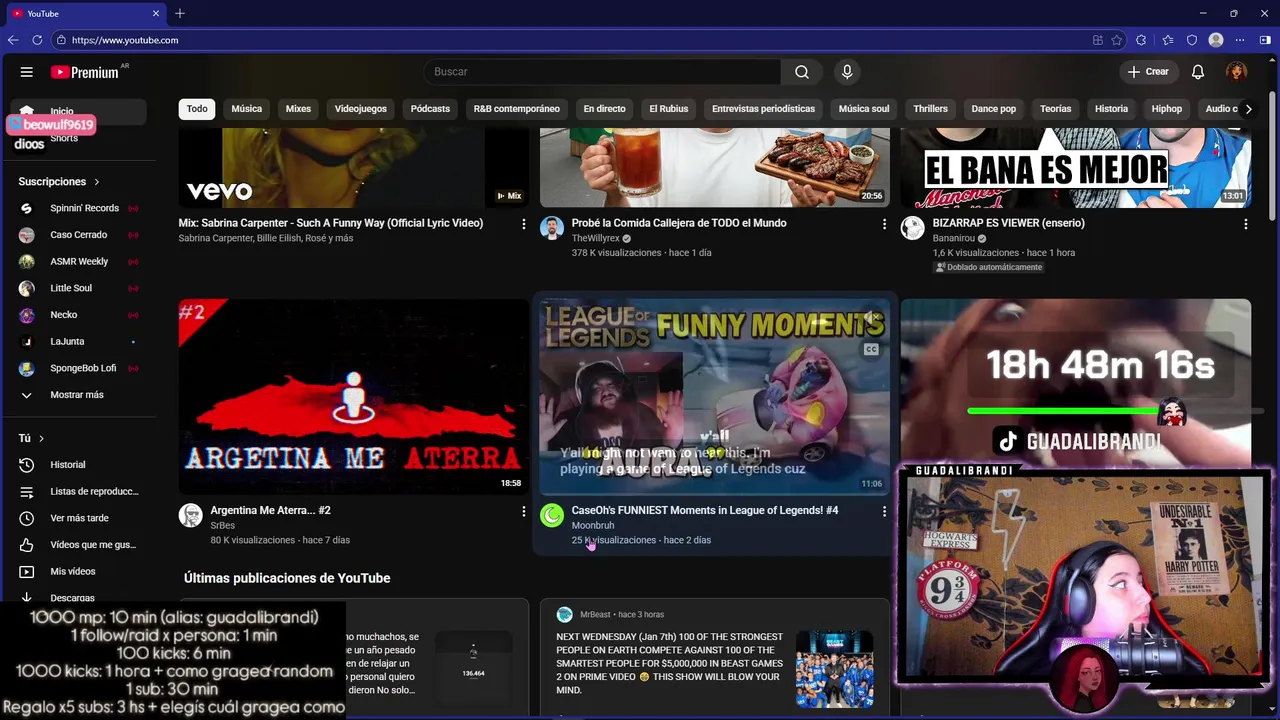Select the R&B contemporáneo chip
This screenshot has height=720, width=1280.
pyautogui.click(x=517, y=109)
